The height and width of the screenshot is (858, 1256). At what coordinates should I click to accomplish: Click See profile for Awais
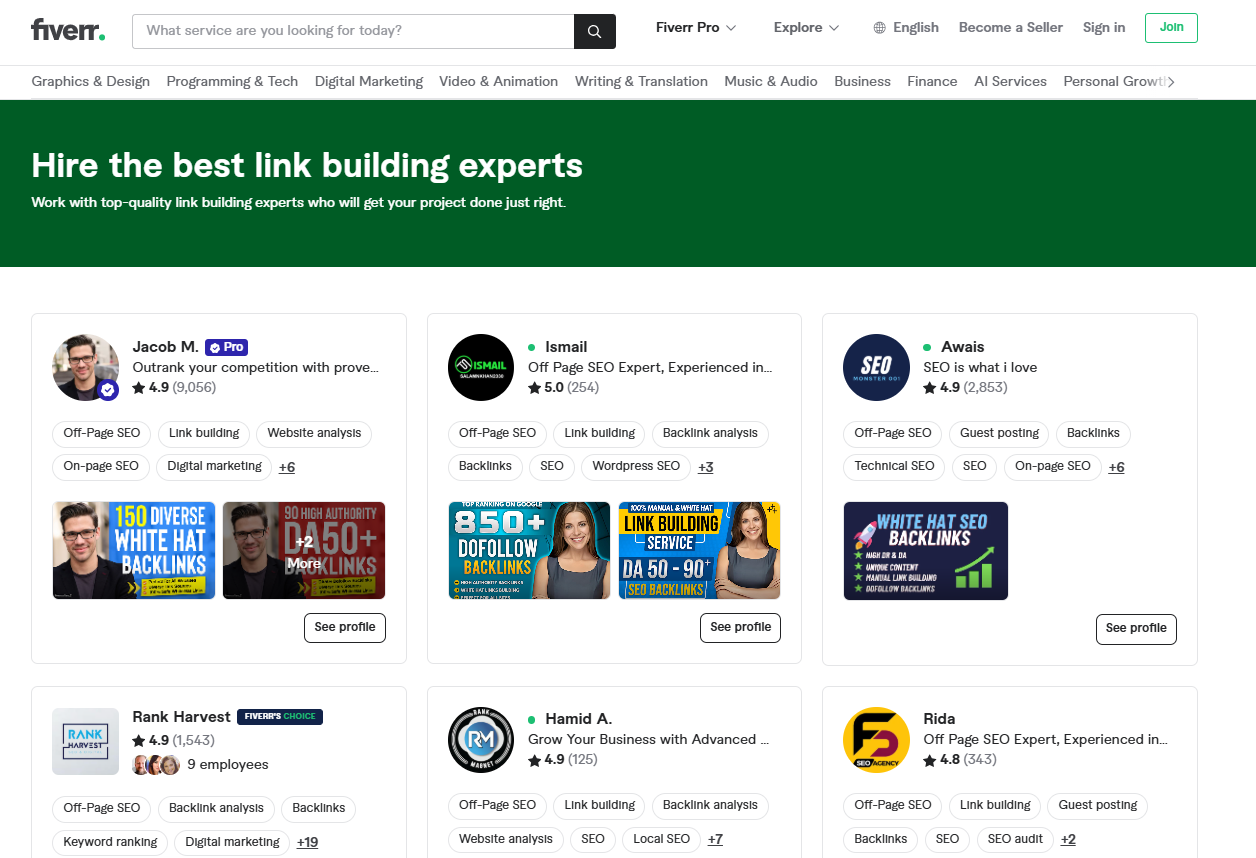[1136, 629]
